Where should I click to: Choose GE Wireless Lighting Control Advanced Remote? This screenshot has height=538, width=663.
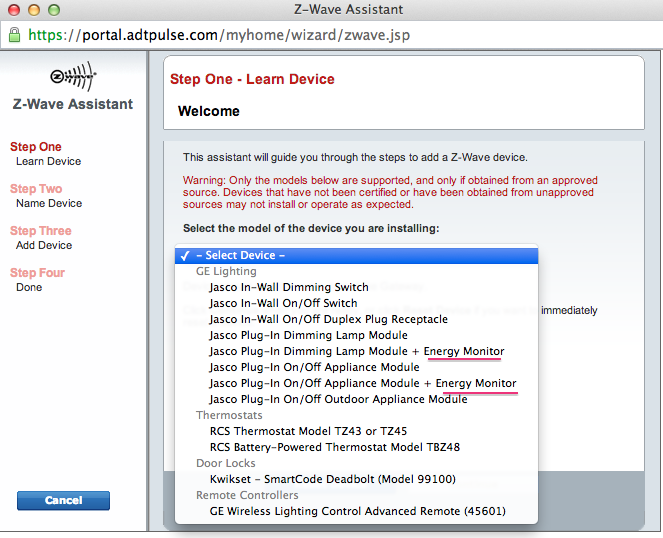point(356,511)
